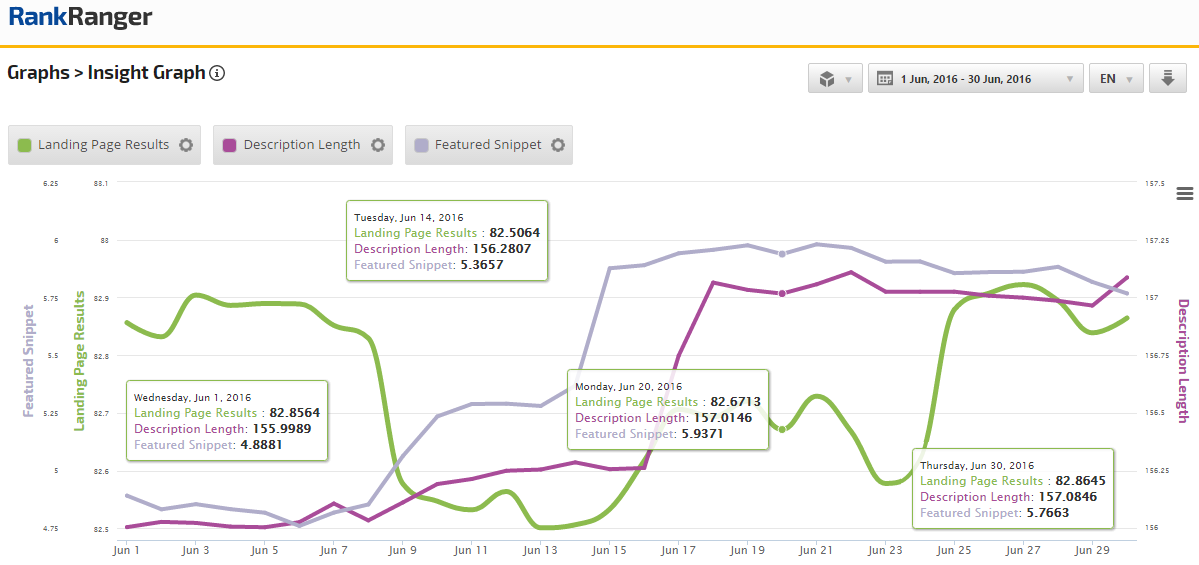The height and width of the screenshot is (565, 1199).
Task: Click the info icon beside Insight Graph
Action: tap(217, 73)
